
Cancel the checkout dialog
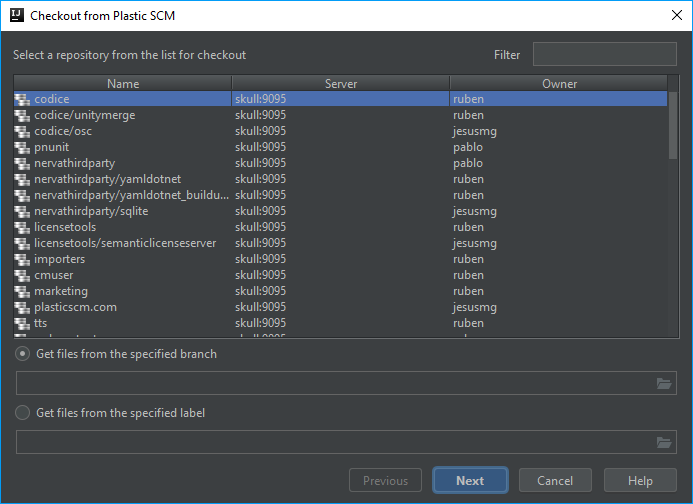[x=555, y=481]
